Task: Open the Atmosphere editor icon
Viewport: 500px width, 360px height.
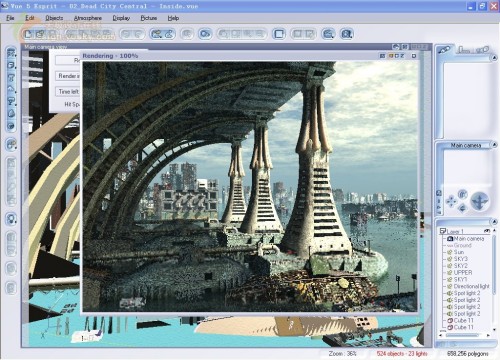Action: pos(169,34)
